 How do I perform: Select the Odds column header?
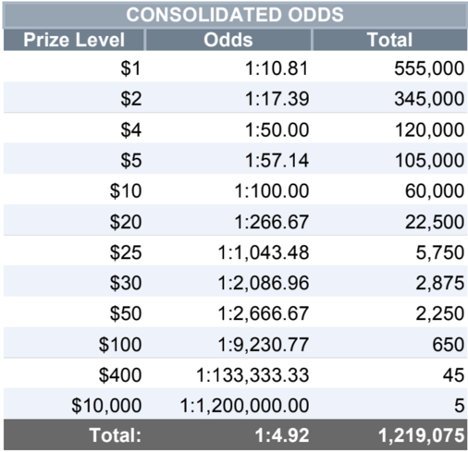[x=228, y=40]
